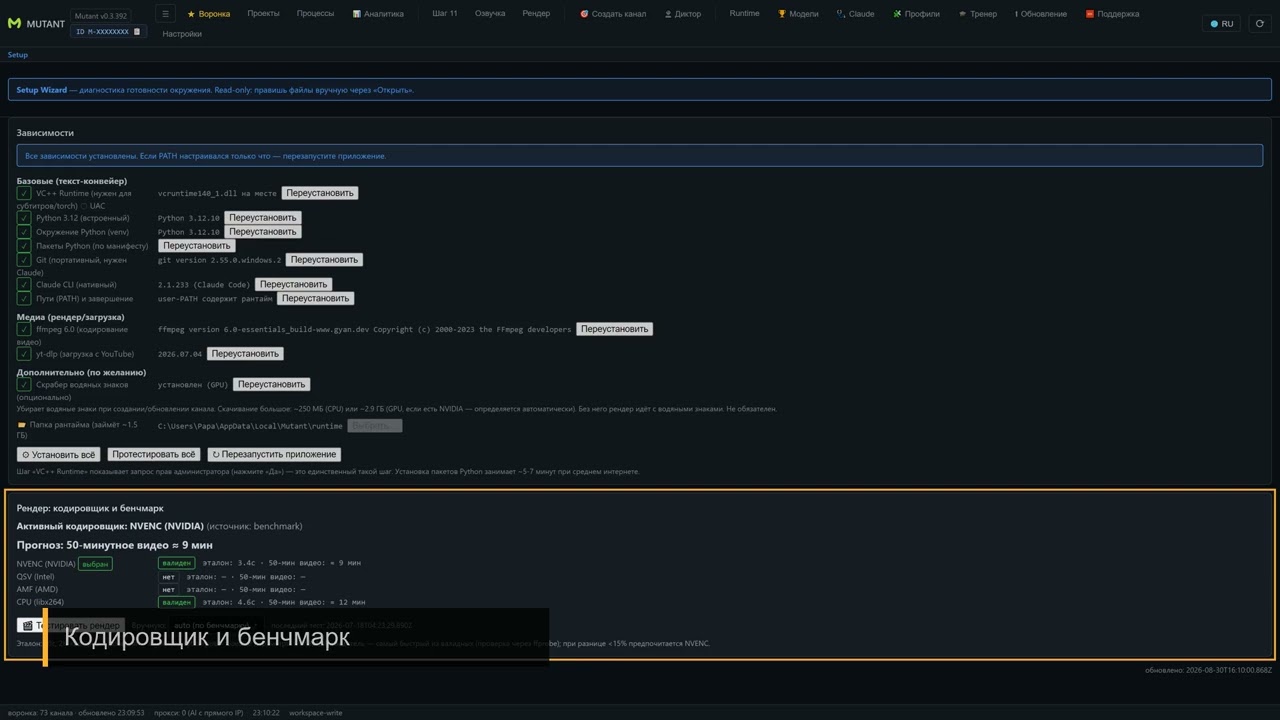1280x720 pixels.
Task: Open the Runtime tab
Action: coord(744,14)
